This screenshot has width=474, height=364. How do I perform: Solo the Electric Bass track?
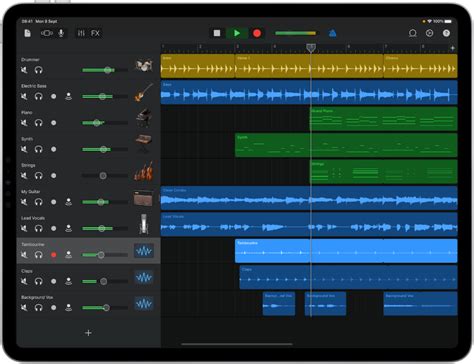39,96
